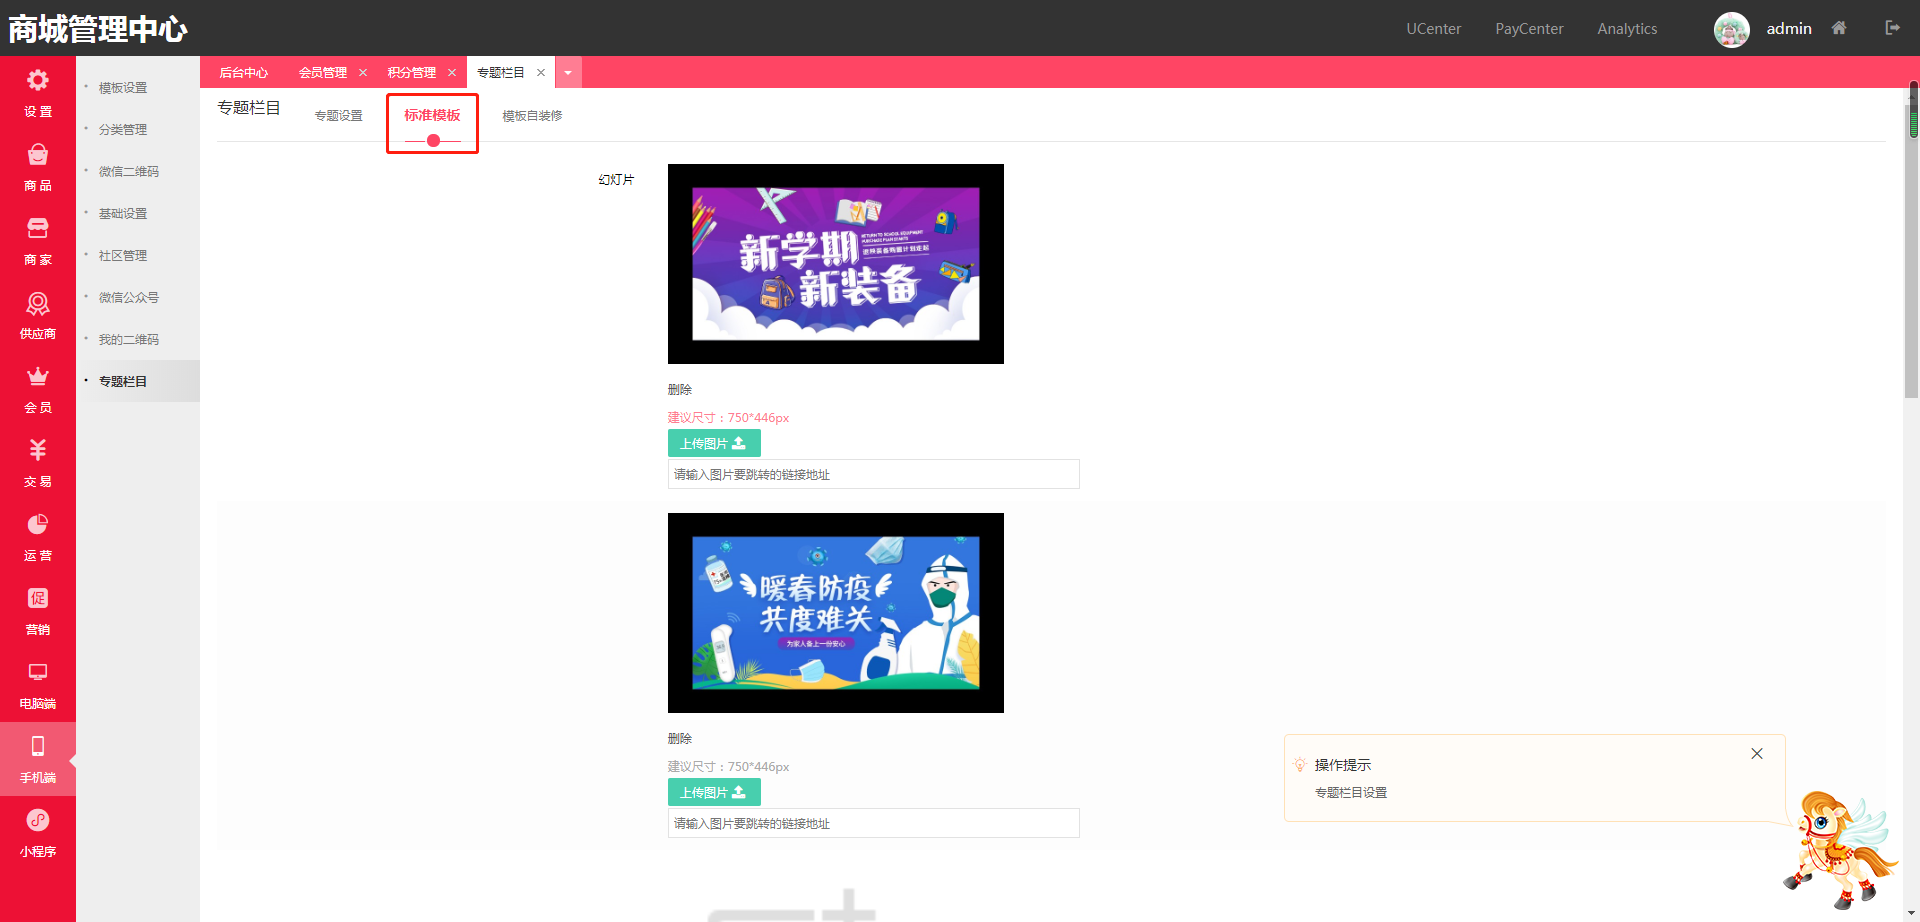Open the 专题设置 sub-tab
This screenshot has width=1920, height=922.
pos(339,116)
